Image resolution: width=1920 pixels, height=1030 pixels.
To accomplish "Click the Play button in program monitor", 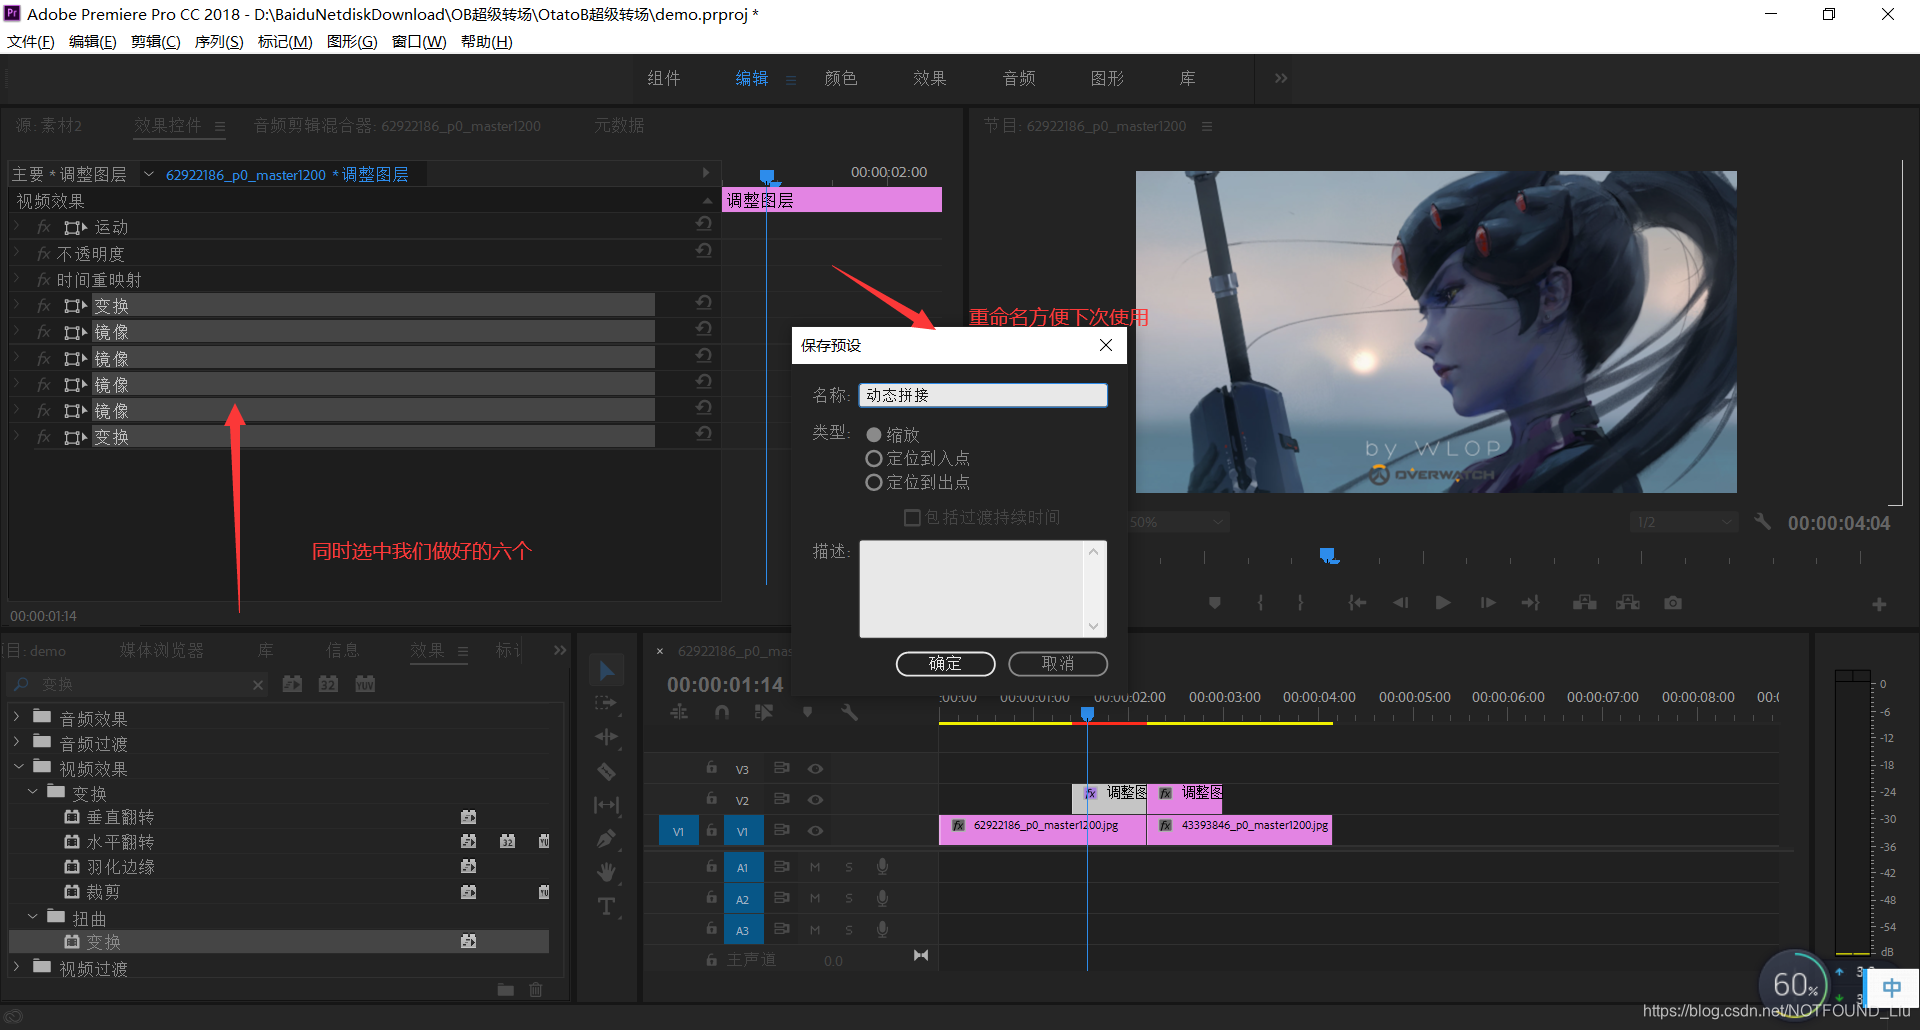I will (x=1442, y=603).
